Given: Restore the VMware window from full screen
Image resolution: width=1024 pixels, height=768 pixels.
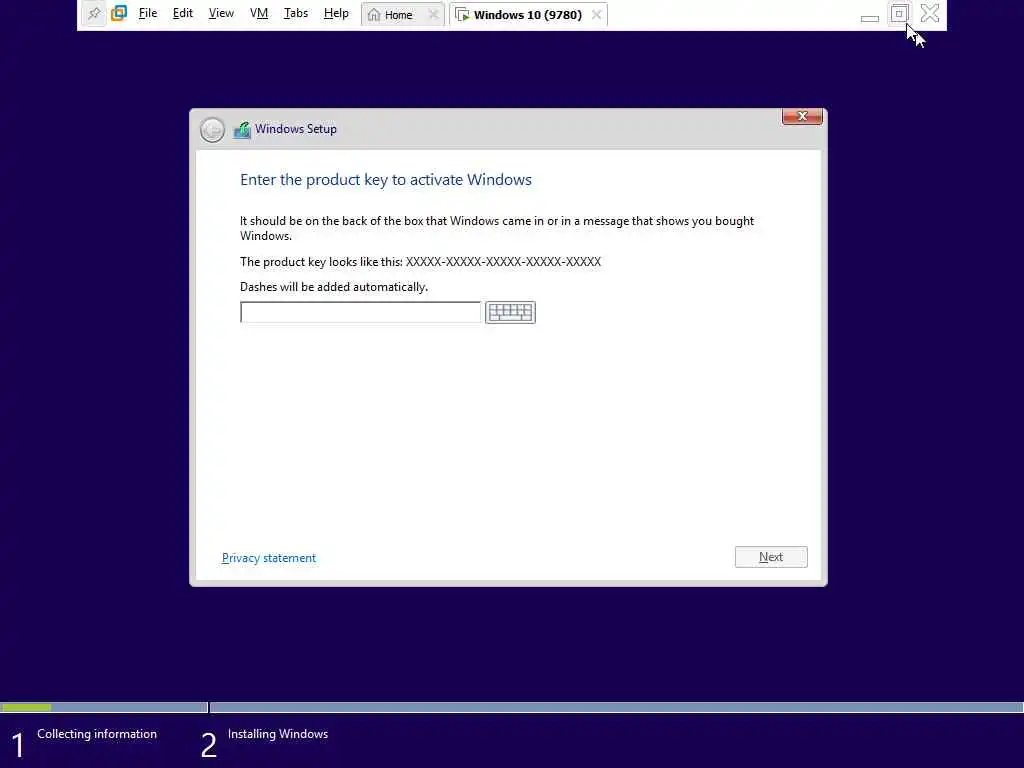Looking at the screenshot, I should 899,13.
